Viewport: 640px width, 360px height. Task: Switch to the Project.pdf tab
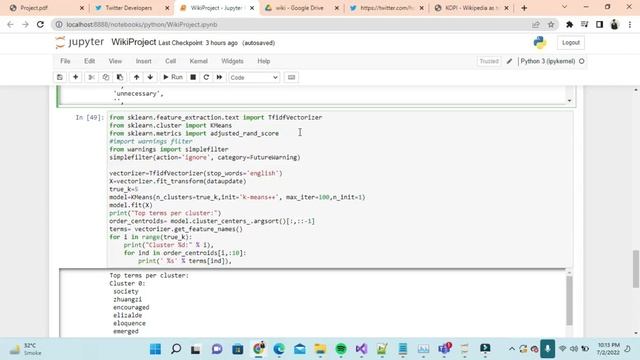coord(46,8)
